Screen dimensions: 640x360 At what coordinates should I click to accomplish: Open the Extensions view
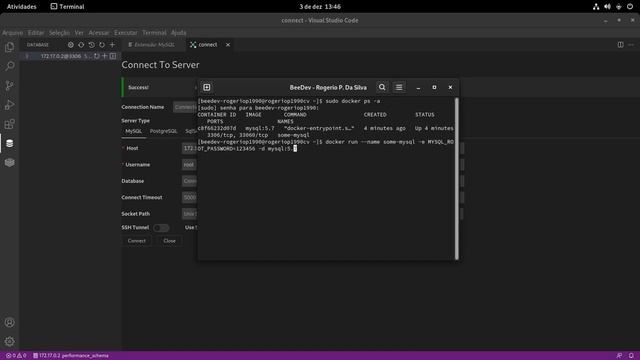(x=9, y=124)
